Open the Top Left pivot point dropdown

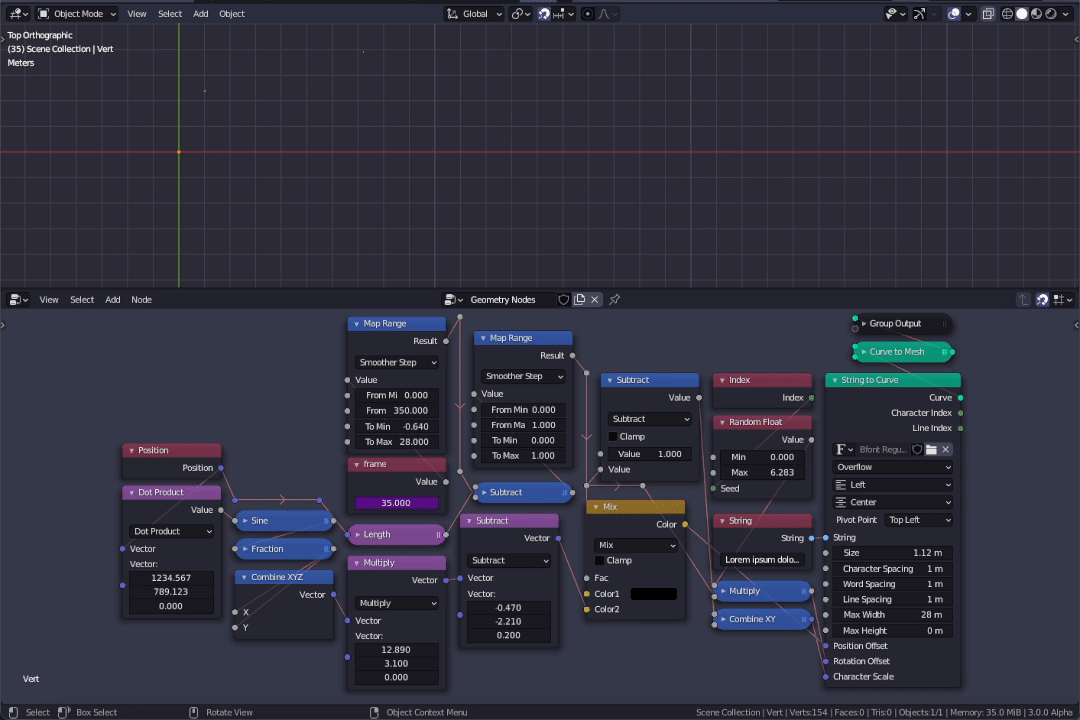920,520
